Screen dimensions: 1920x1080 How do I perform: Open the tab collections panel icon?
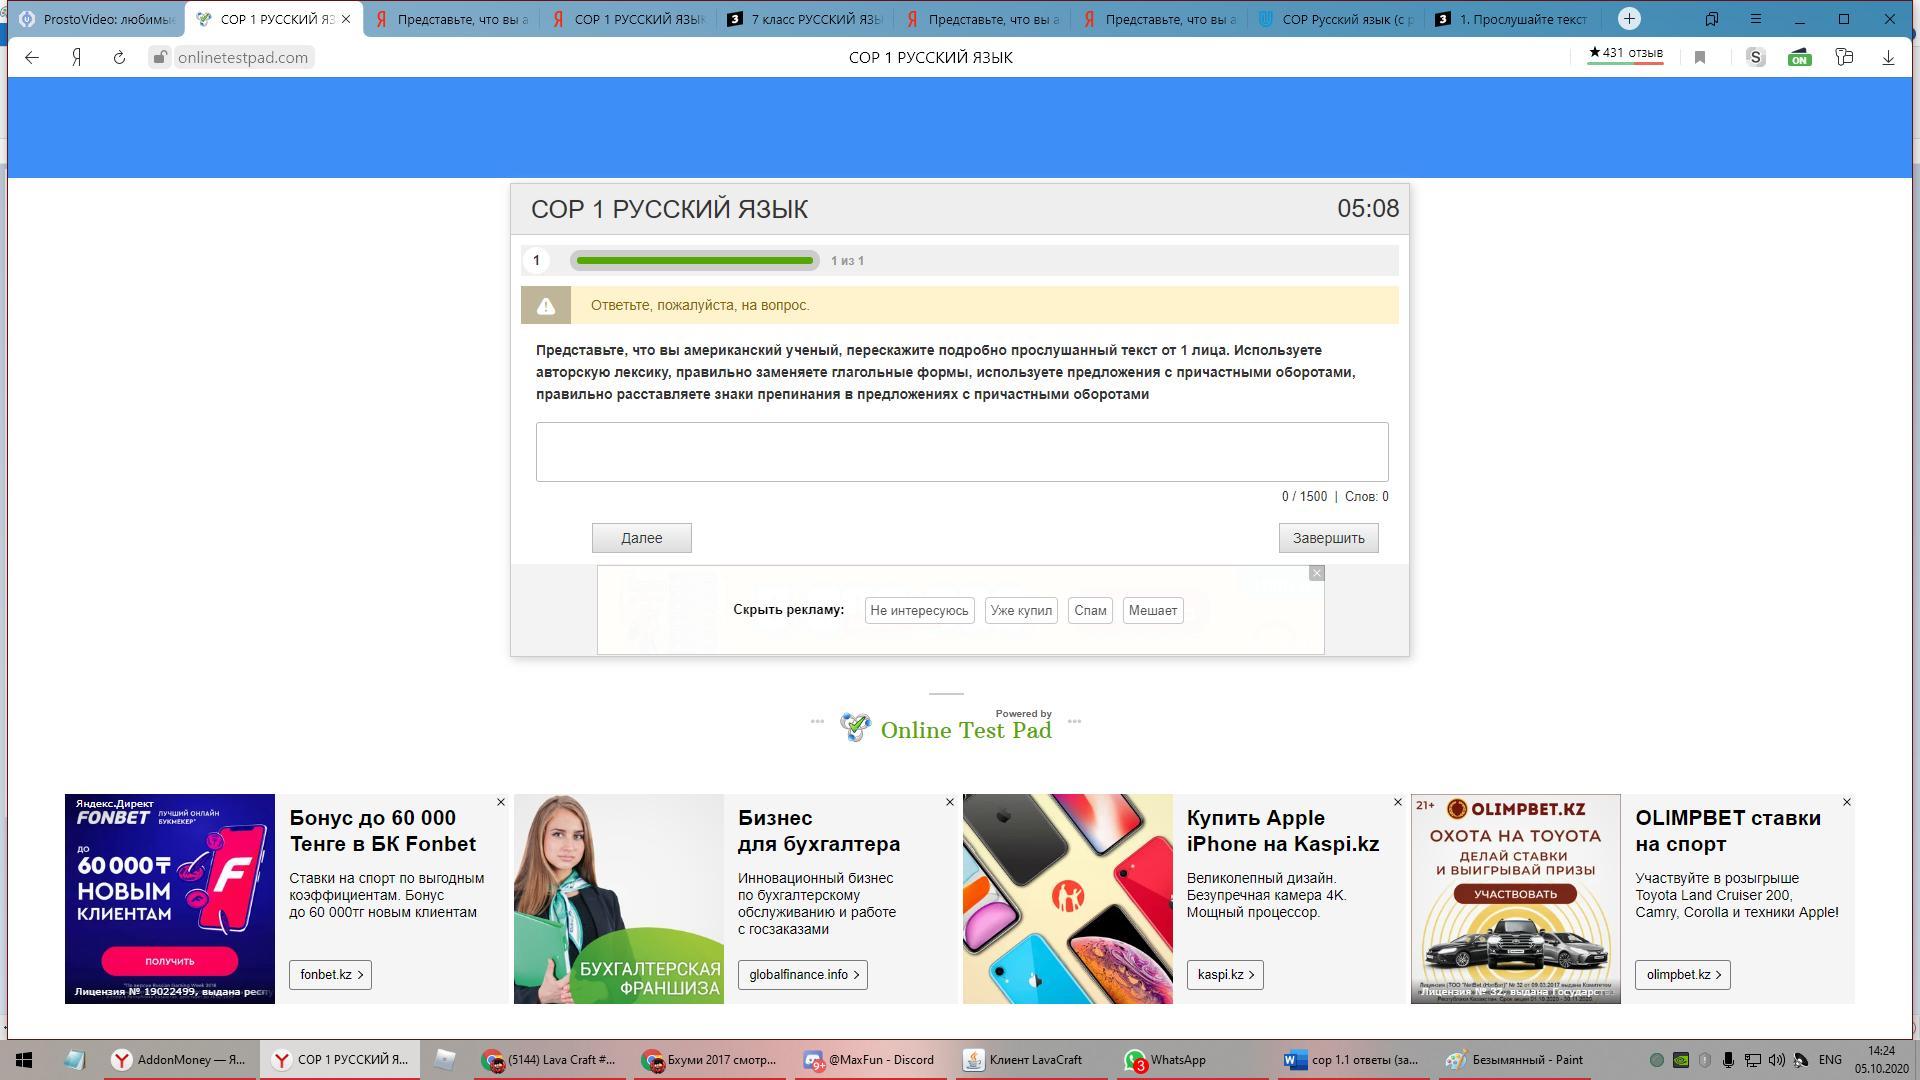click(1711, 18)
